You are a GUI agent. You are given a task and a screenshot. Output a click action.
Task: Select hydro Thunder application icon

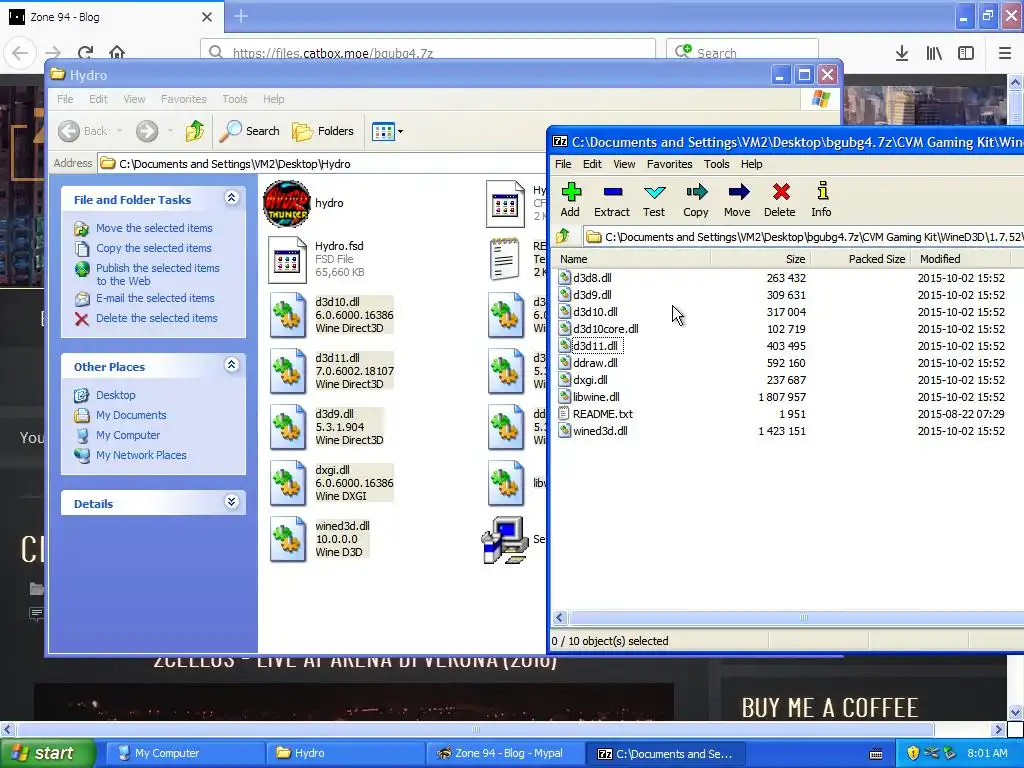pyautogui.click(x=287, y=204)
